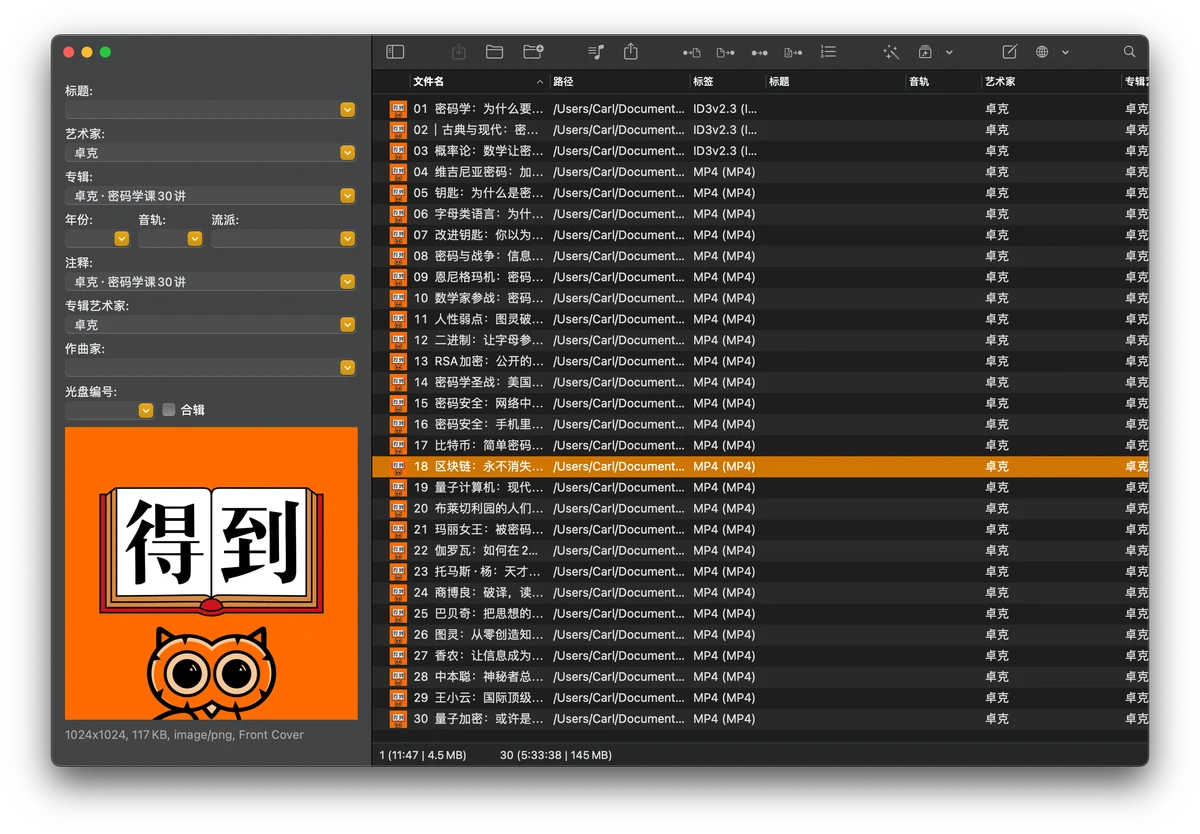Viewport: 1200px width, 834px height.
Task: Click the quick actions box icon
Action: (926, 52)
